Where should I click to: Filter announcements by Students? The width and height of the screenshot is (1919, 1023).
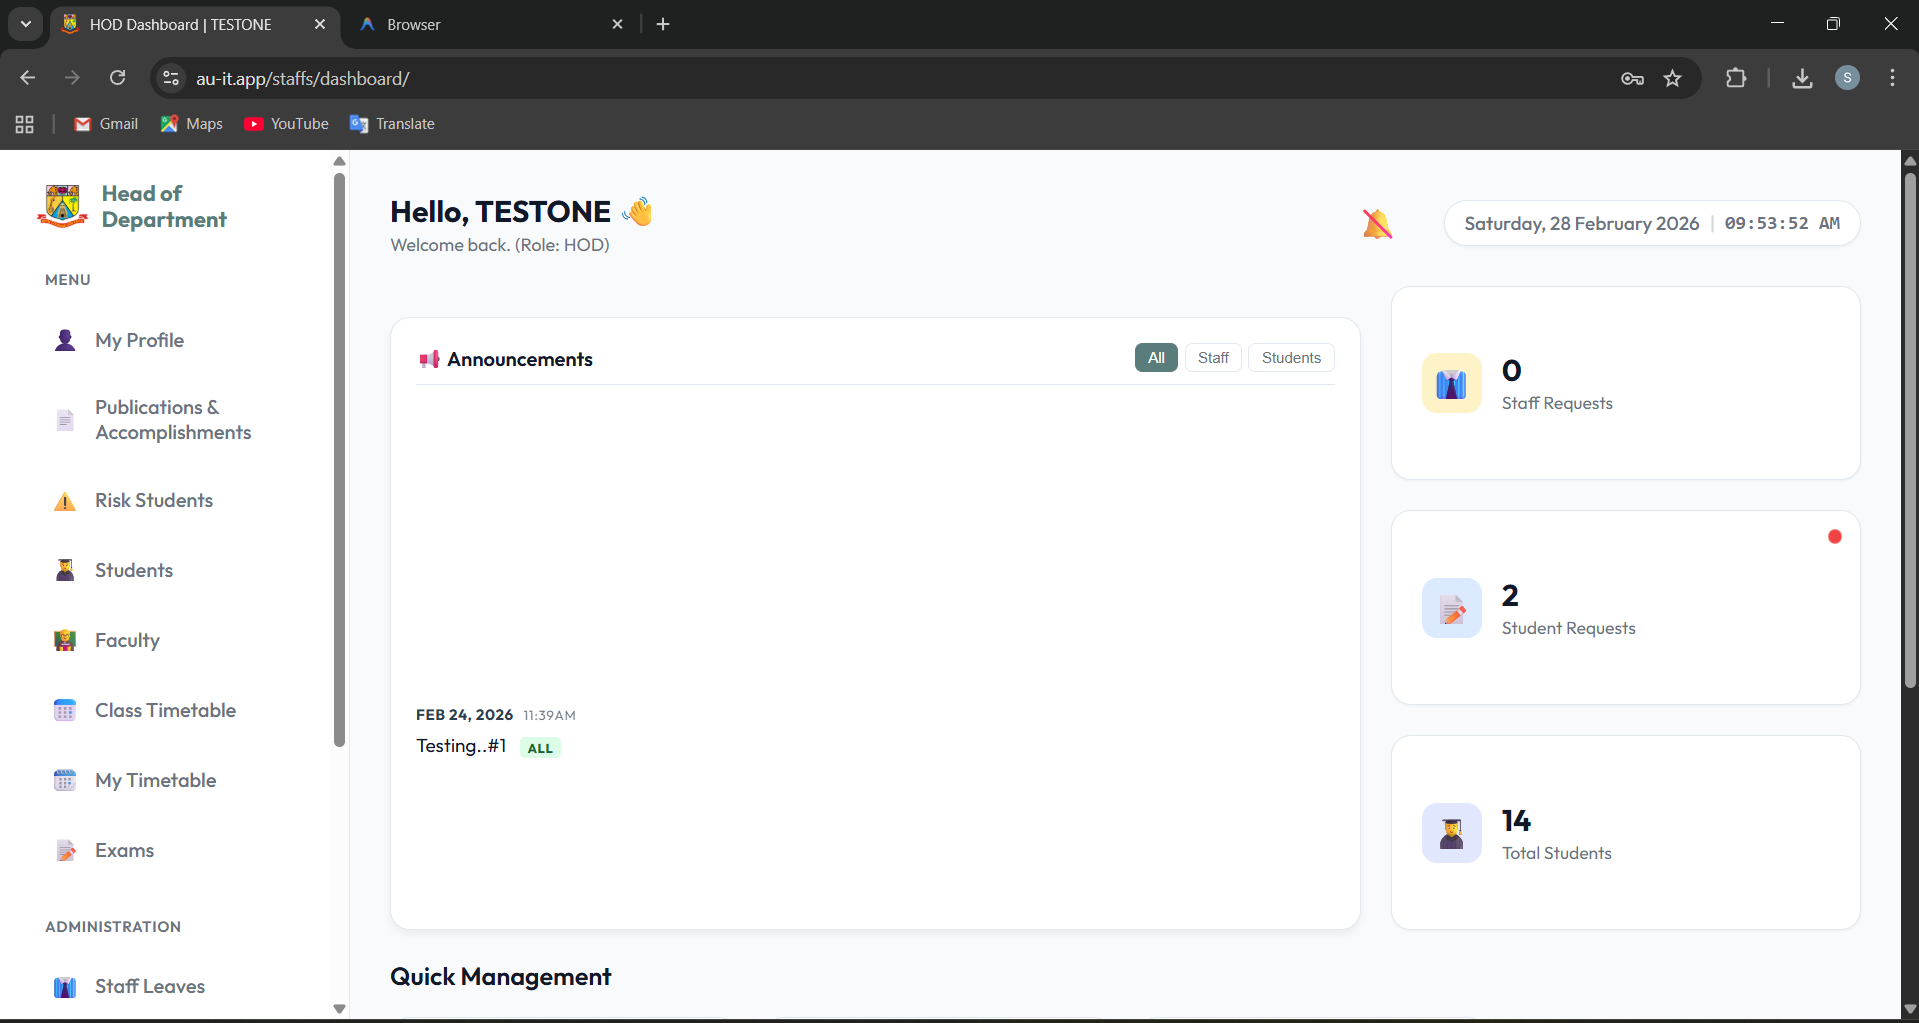(x=1290, y=358)
